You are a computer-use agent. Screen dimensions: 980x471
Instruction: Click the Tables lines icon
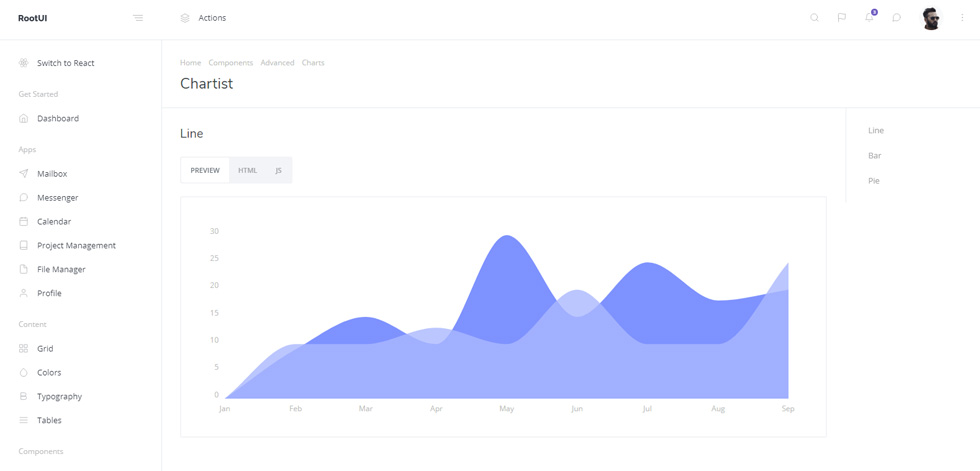point(24,420)
